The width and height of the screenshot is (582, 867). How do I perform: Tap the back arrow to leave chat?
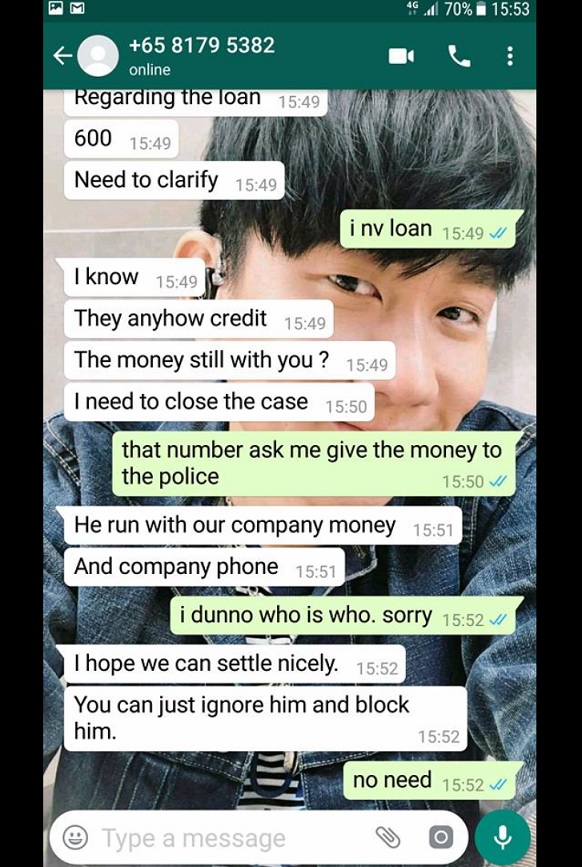(62, 56)
